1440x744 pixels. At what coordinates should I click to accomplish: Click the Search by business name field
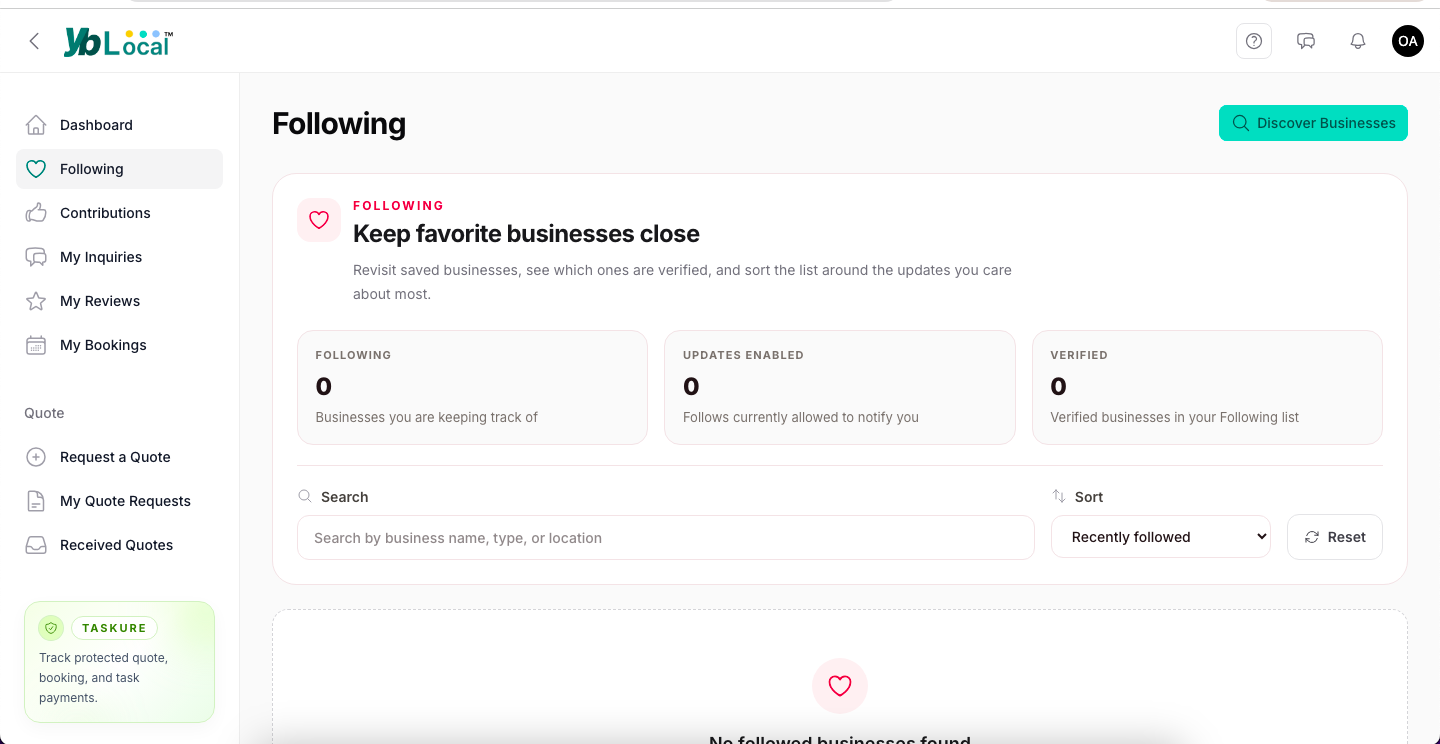click(x=665, y=538)
